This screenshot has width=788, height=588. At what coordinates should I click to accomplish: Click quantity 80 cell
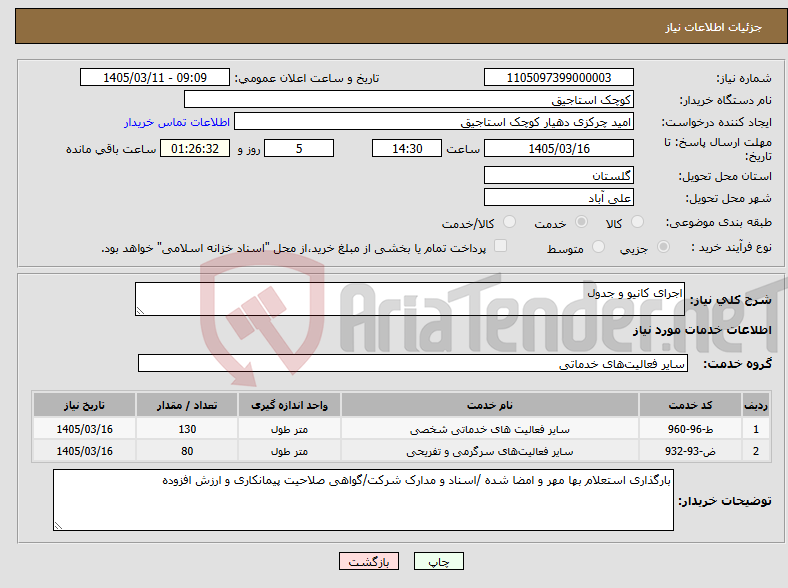186,451
